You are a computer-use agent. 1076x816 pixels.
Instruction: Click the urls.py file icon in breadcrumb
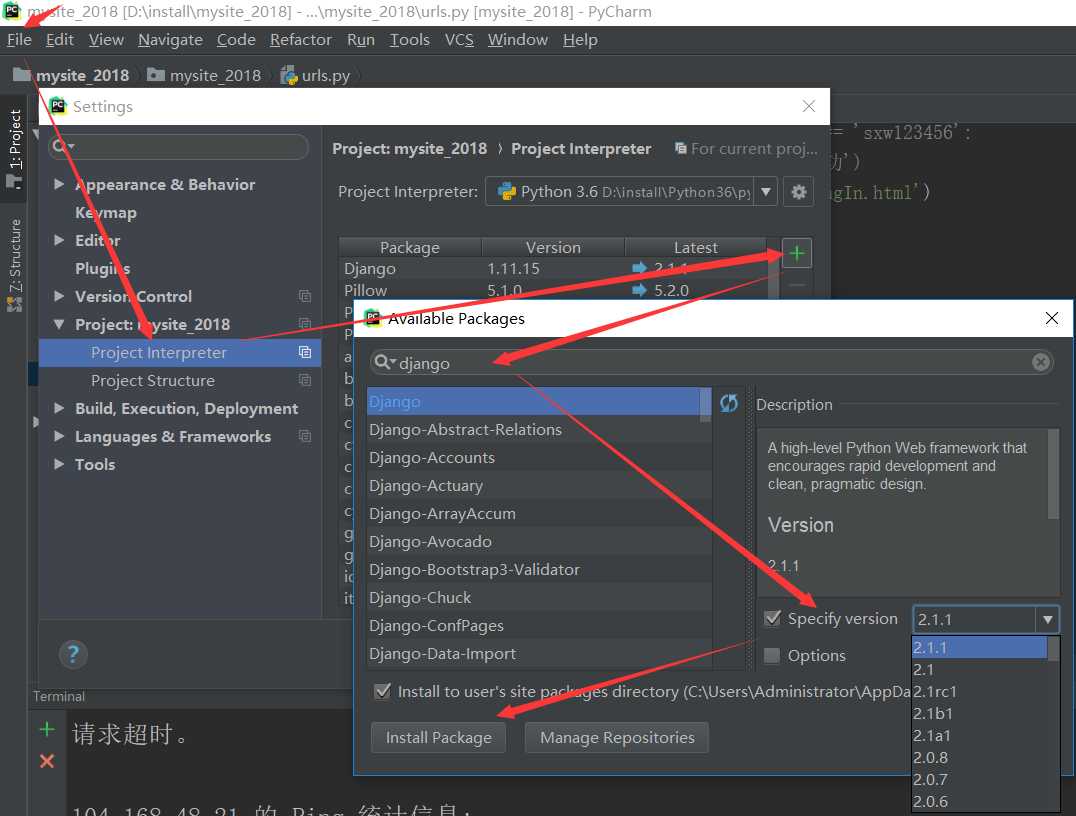click(x=289, y=75)
